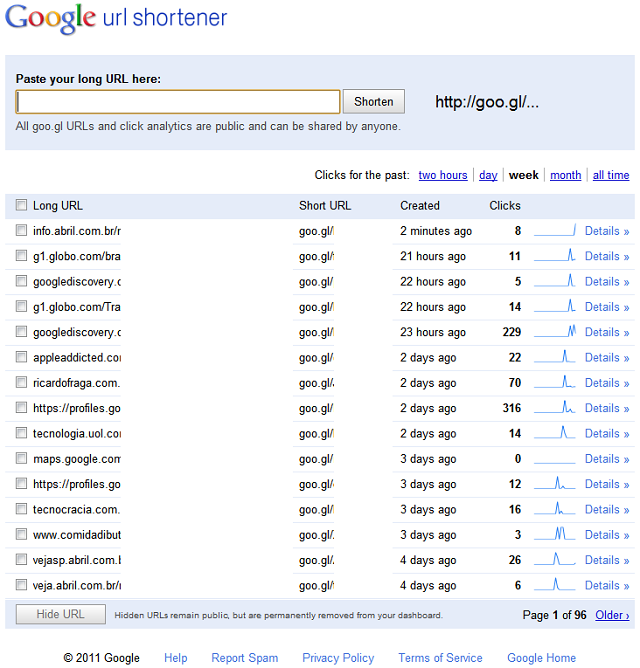The width and height of the screenshot is (640, 668).
Task: Click sparkline chart for the 316 clicks row
Action: pyautogui.click(x=555, y=408)
